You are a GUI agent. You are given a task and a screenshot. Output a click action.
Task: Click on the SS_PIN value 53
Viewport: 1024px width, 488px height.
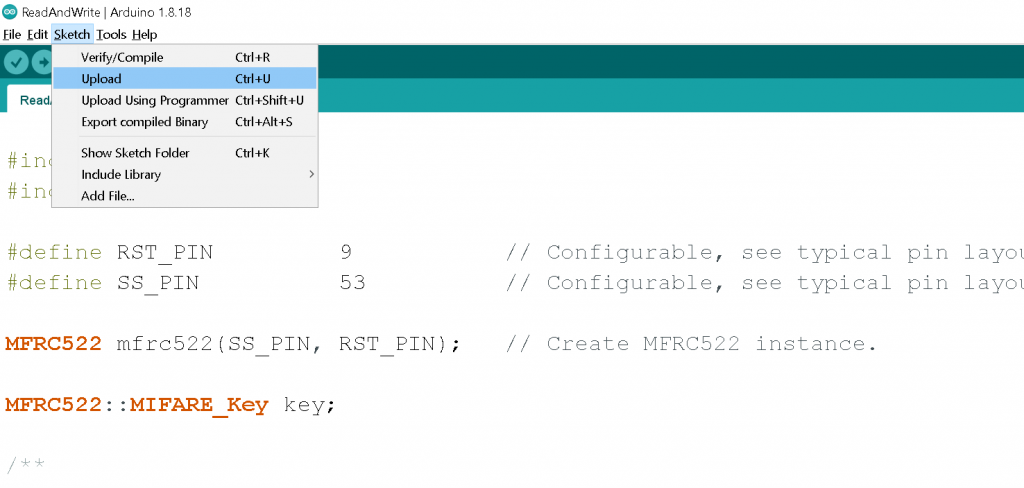(352, 283)
